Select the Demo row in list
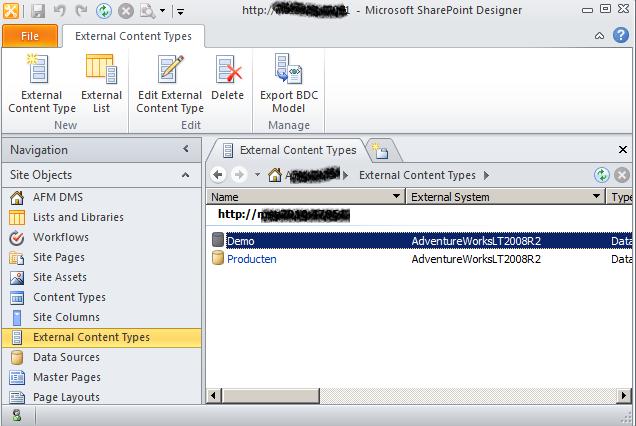The height and width of the screenshot is (426, 636). 241,241
